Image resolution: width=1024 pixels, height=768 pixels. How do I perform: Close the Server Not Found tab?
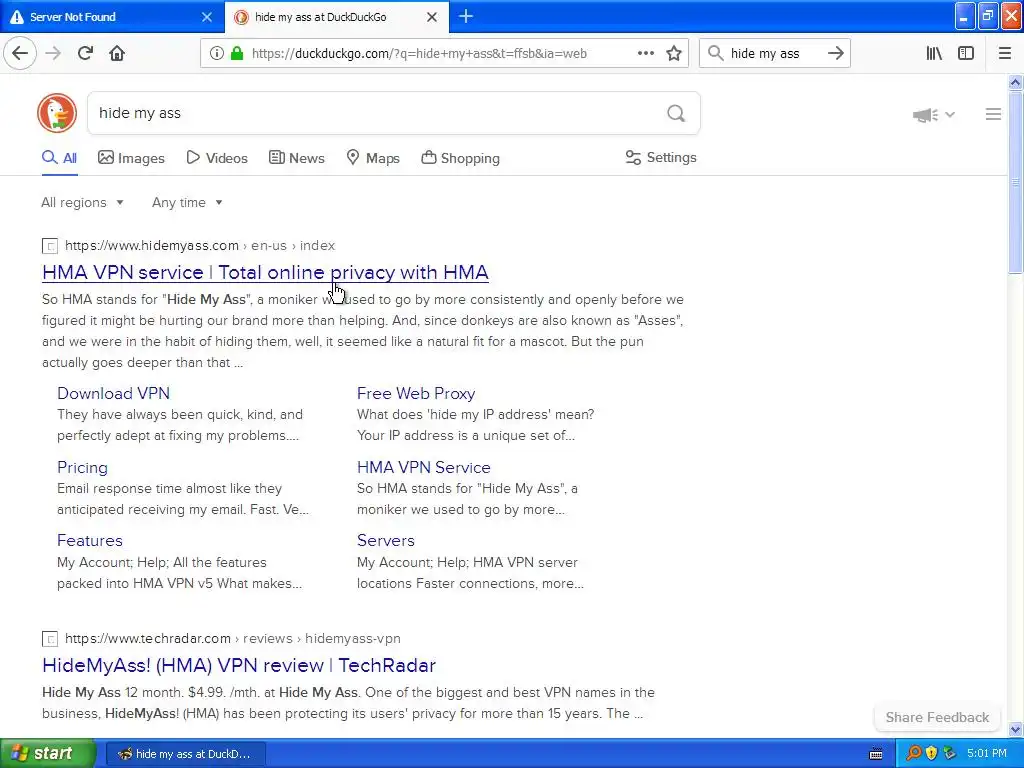pyautogui.click(x=207, y=17)
